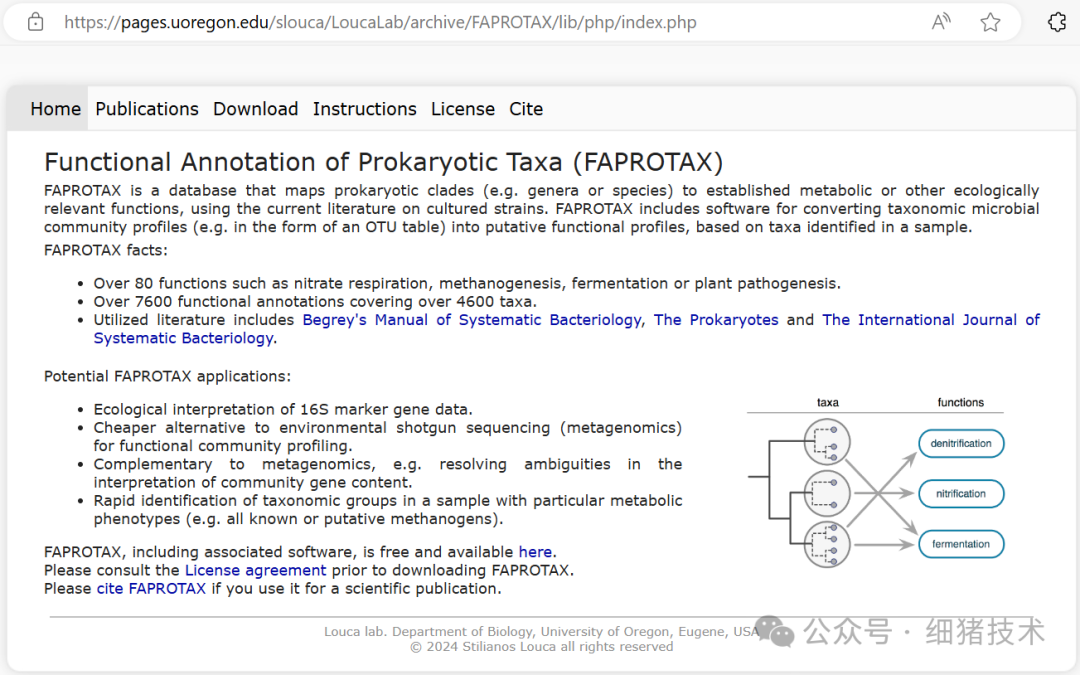Select the Home navigation tab
This screenshot has width=1080, height=675.
[x=55, y=109]
